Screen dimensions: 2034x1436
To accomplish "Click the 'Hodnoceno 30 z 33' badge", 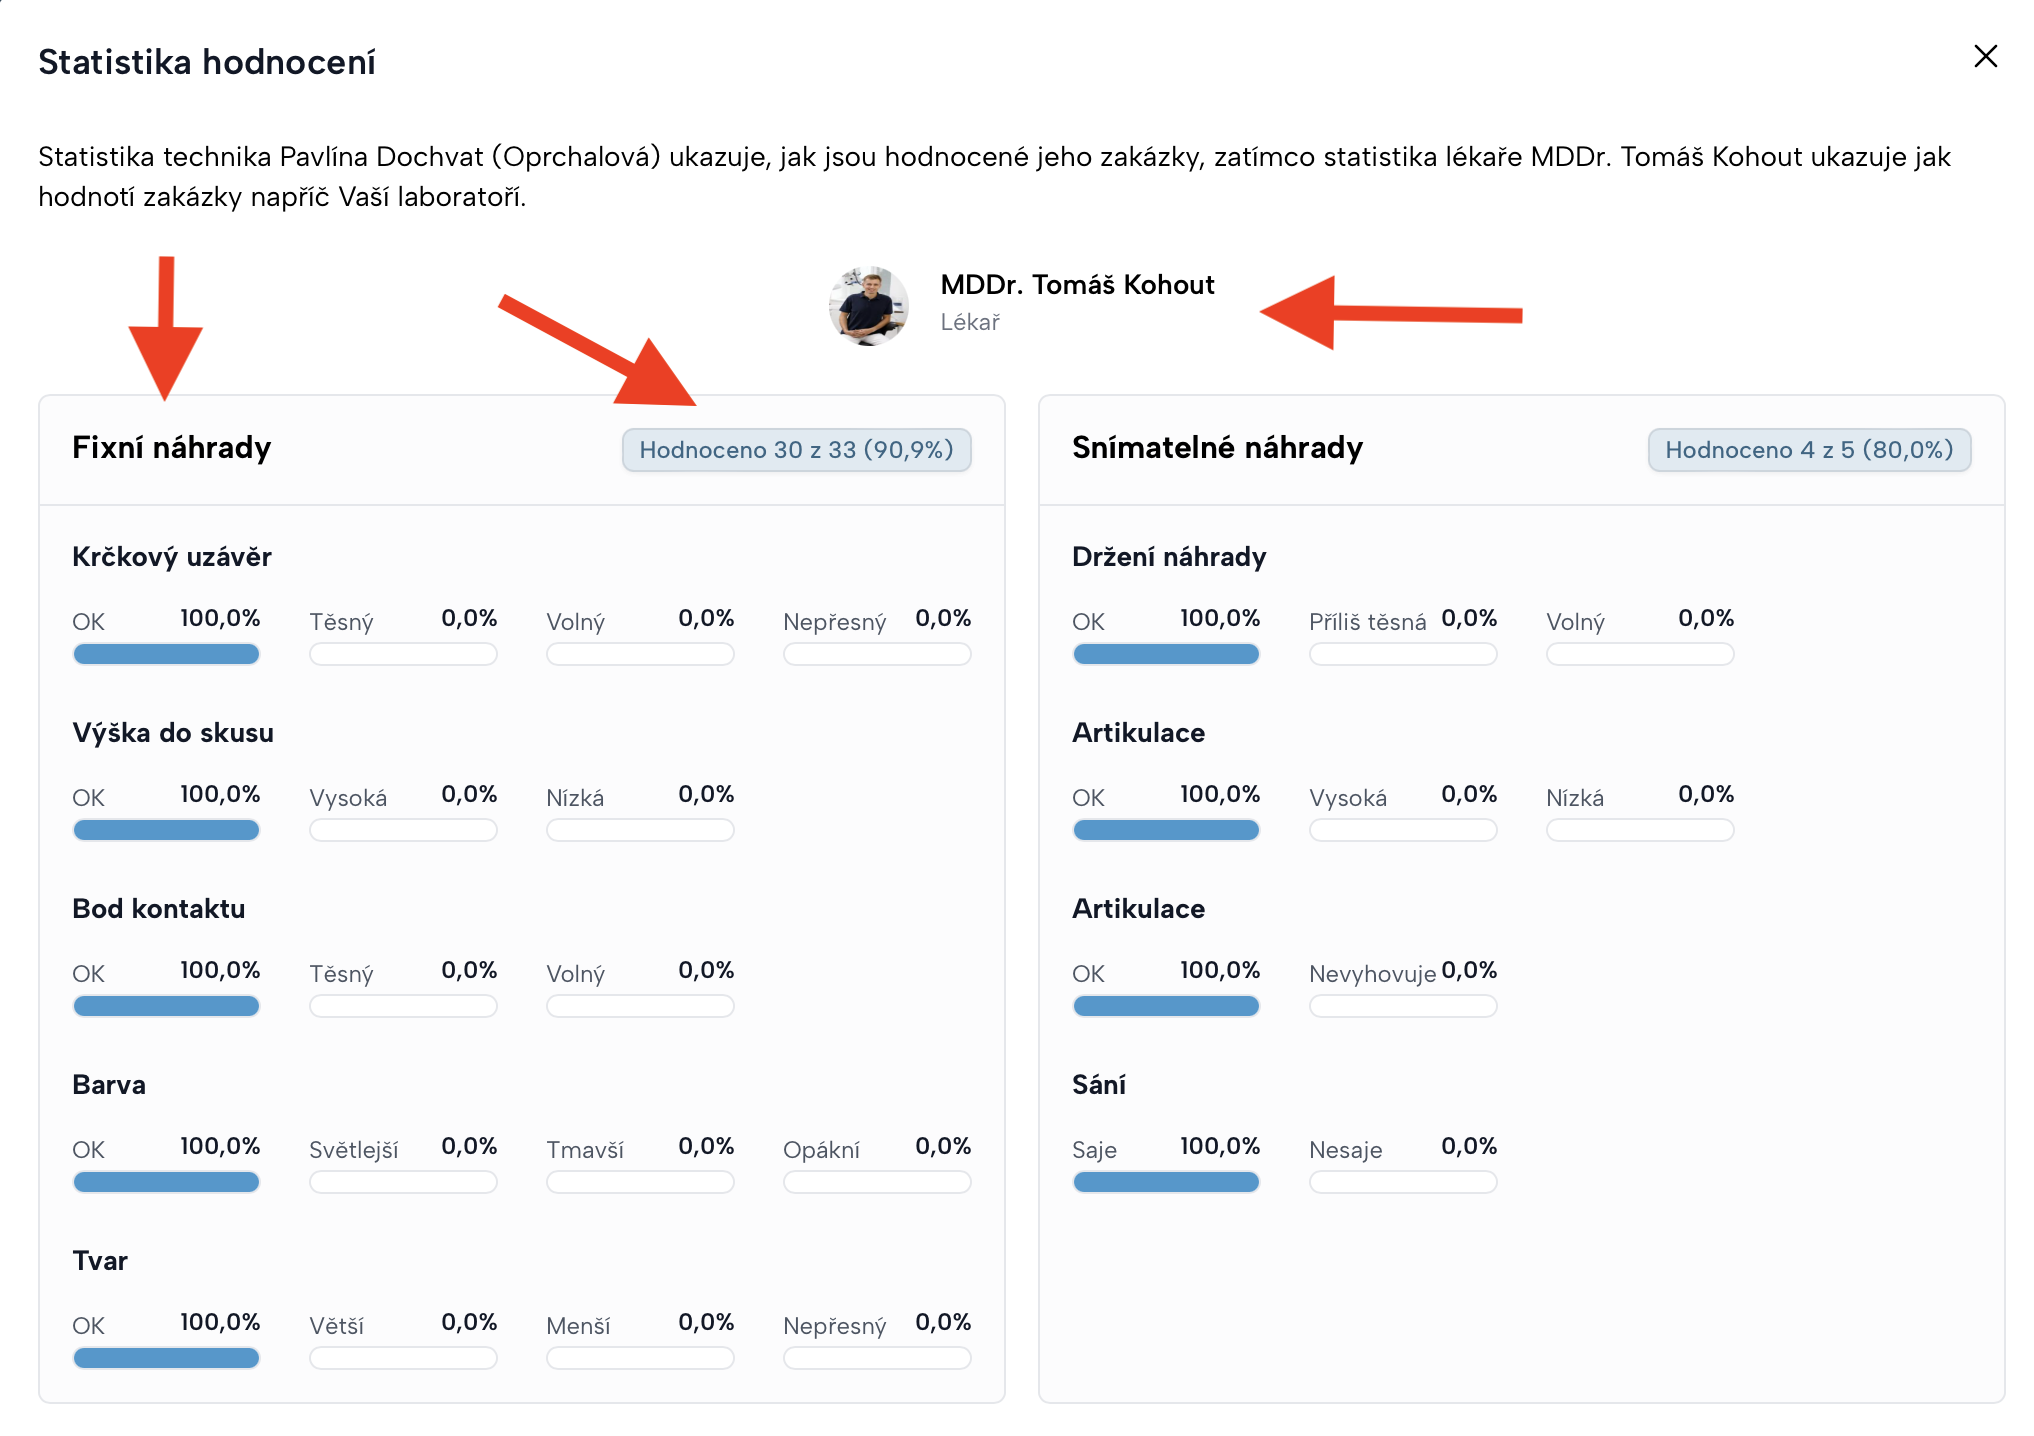I will [796, 450].
